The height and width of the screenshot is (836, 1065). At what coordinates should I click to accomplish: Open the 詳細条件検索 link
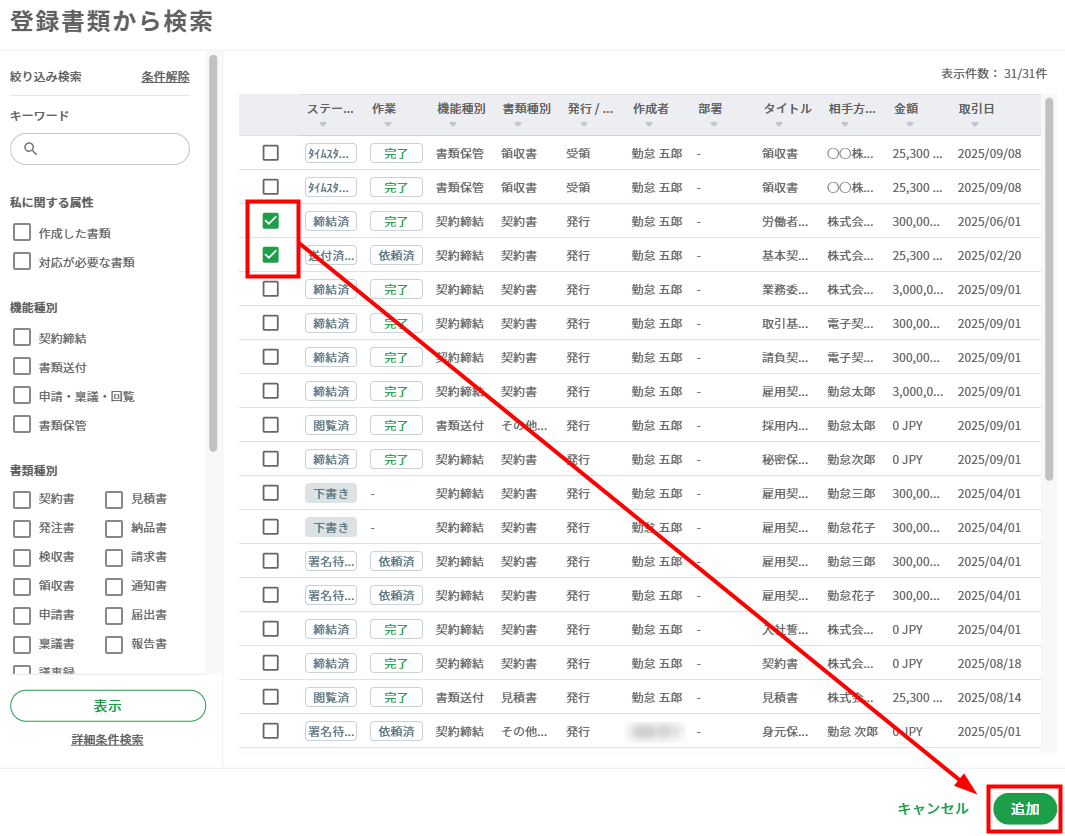click(x=107, y=740)
